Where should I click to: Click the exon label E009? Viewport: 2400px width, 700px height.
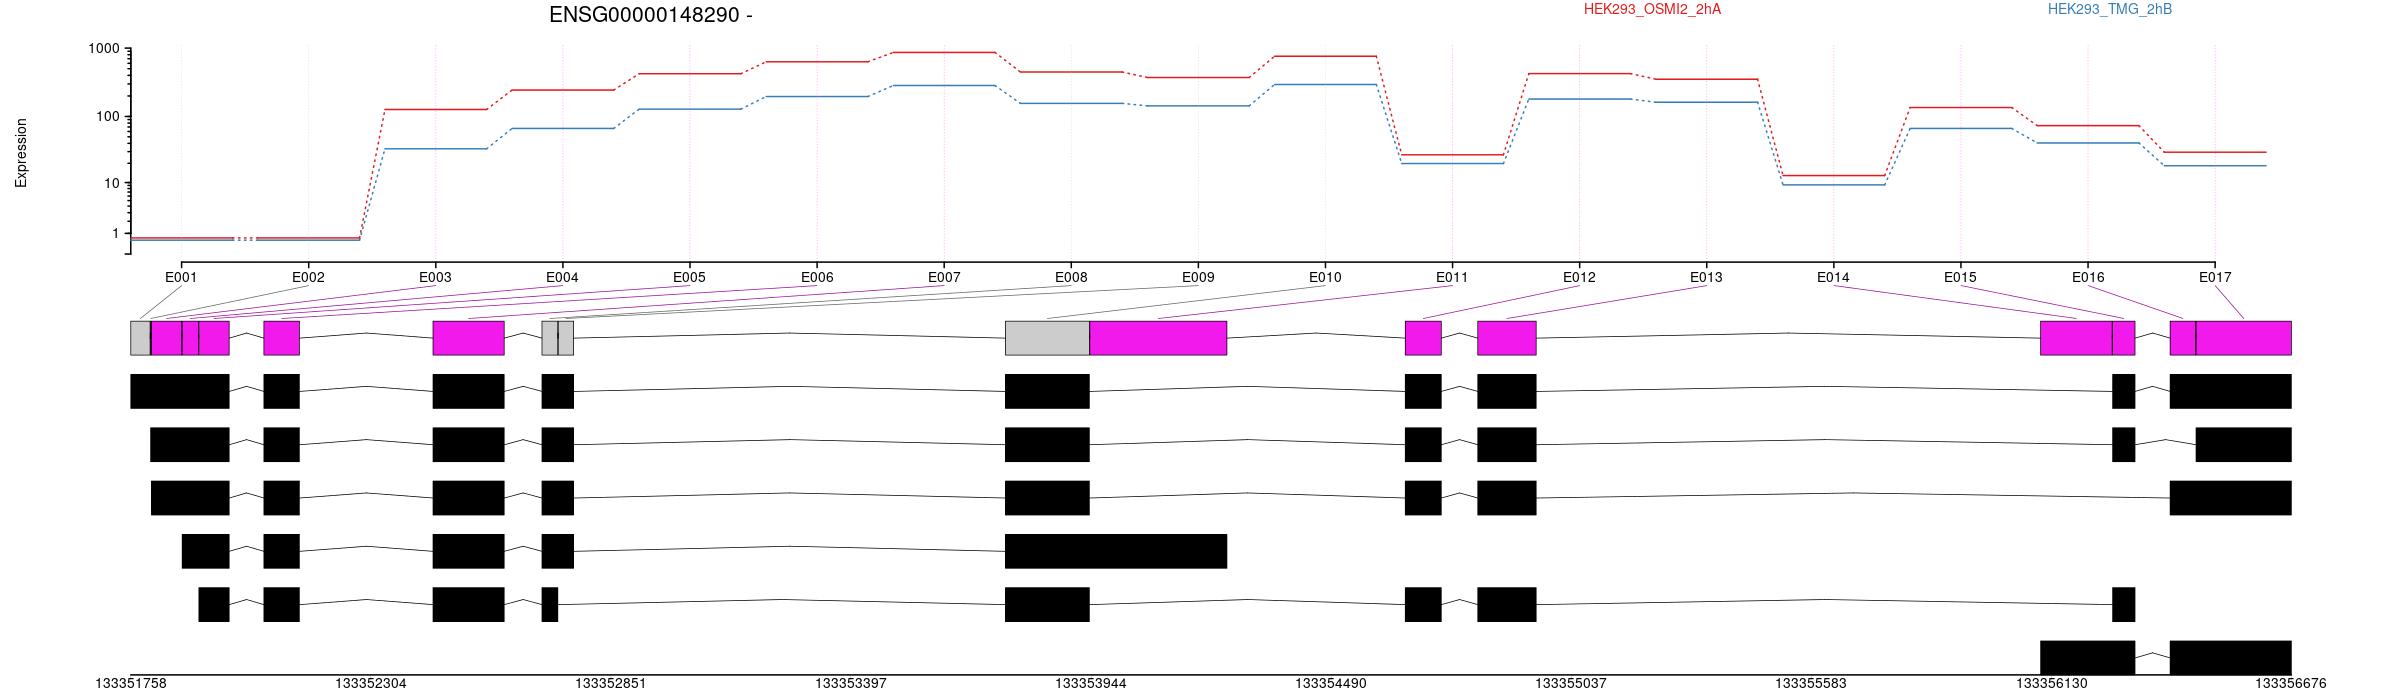1198,277
